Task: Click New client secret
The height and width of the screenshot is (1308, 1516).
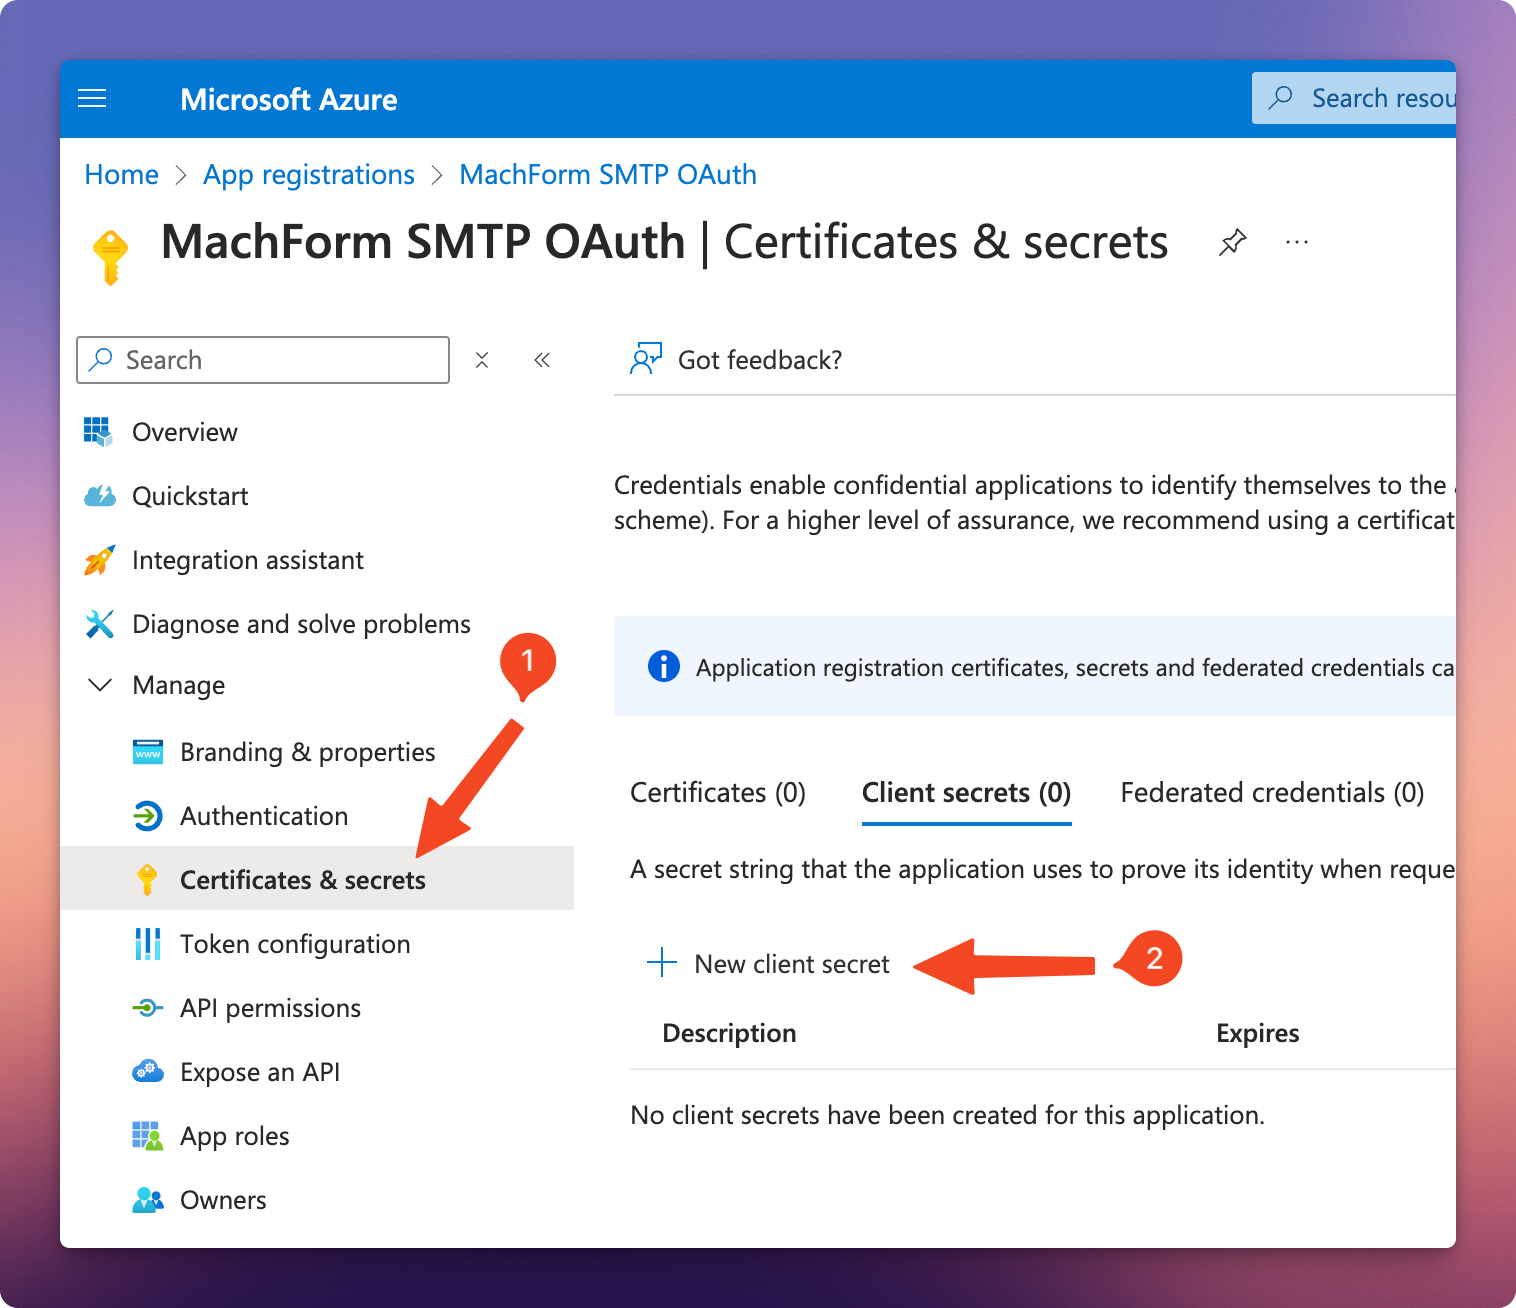Action: [x=792, y=964]
